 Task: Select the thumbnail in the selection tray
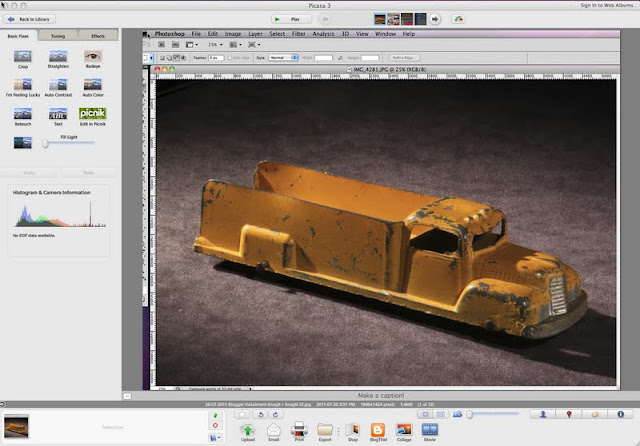tap(18, 428)
